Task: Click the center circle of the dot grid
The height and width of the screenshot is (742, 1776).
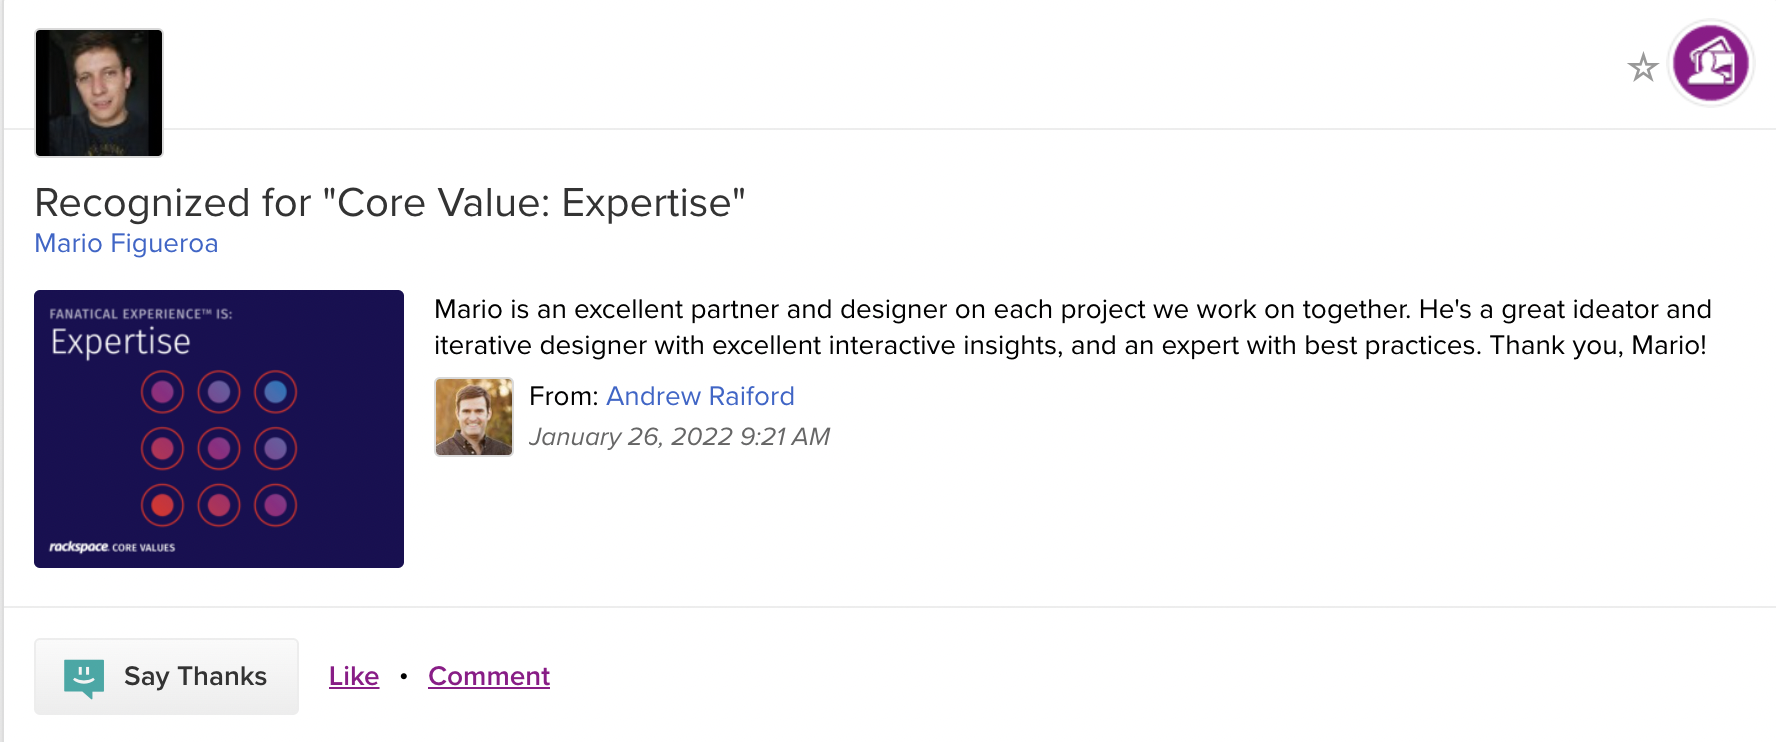Action: (219, 448)
